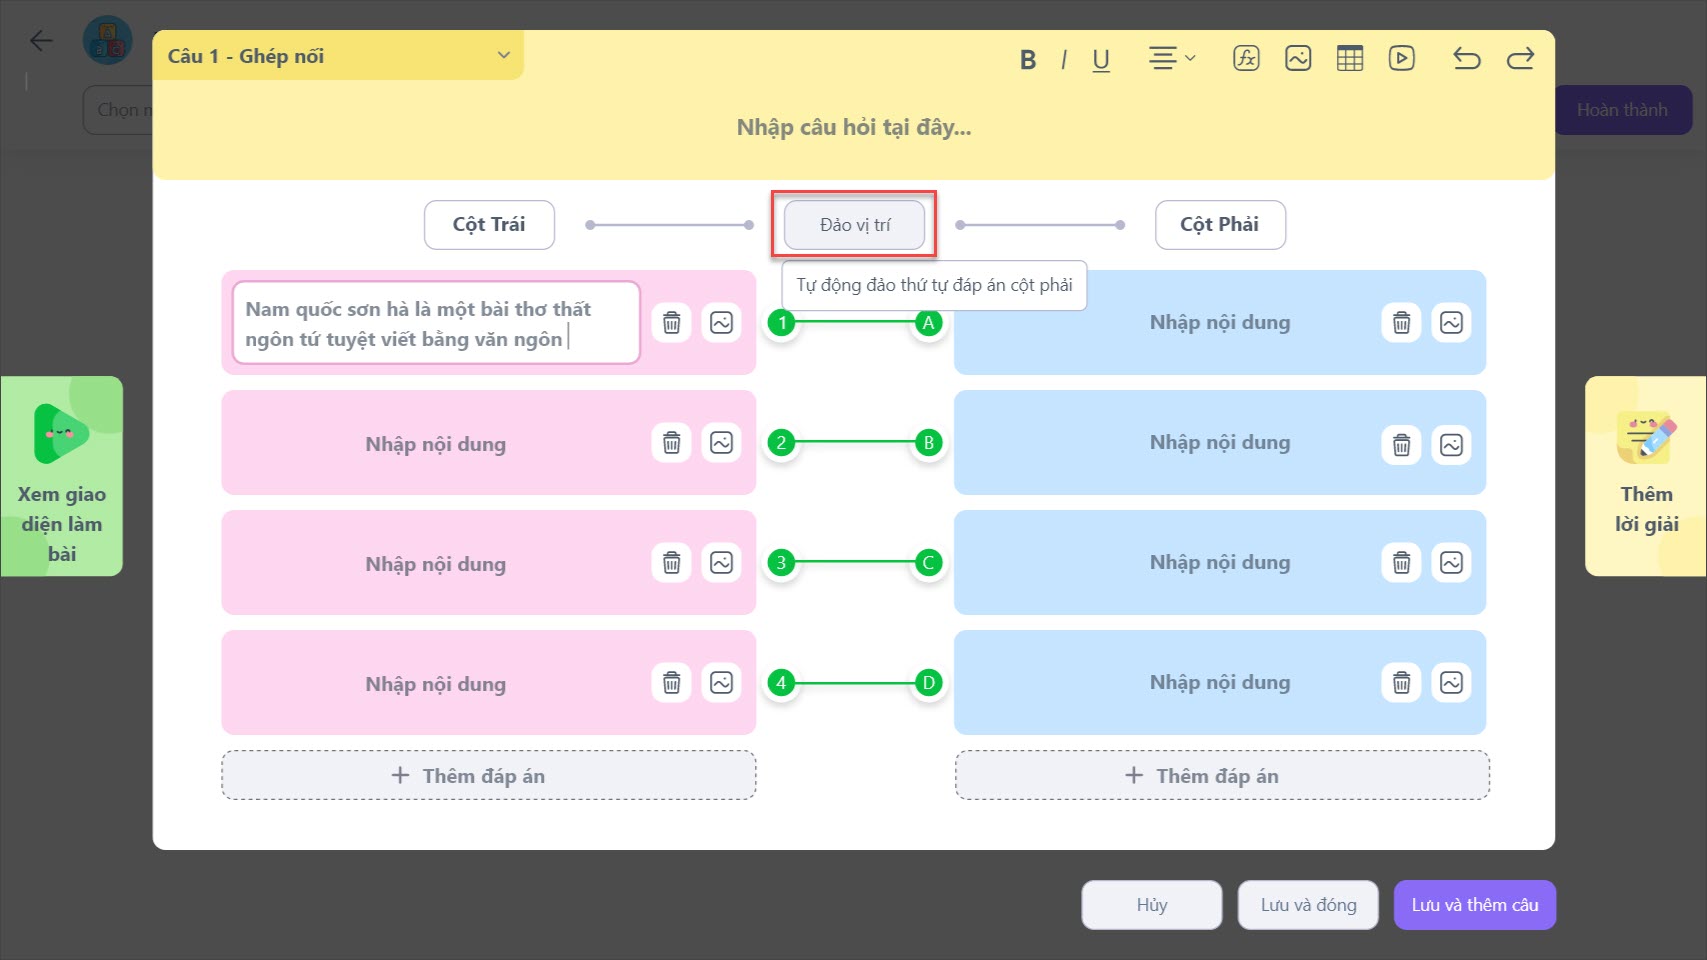
Task: Add image to right answer D
Action: 1451,683
